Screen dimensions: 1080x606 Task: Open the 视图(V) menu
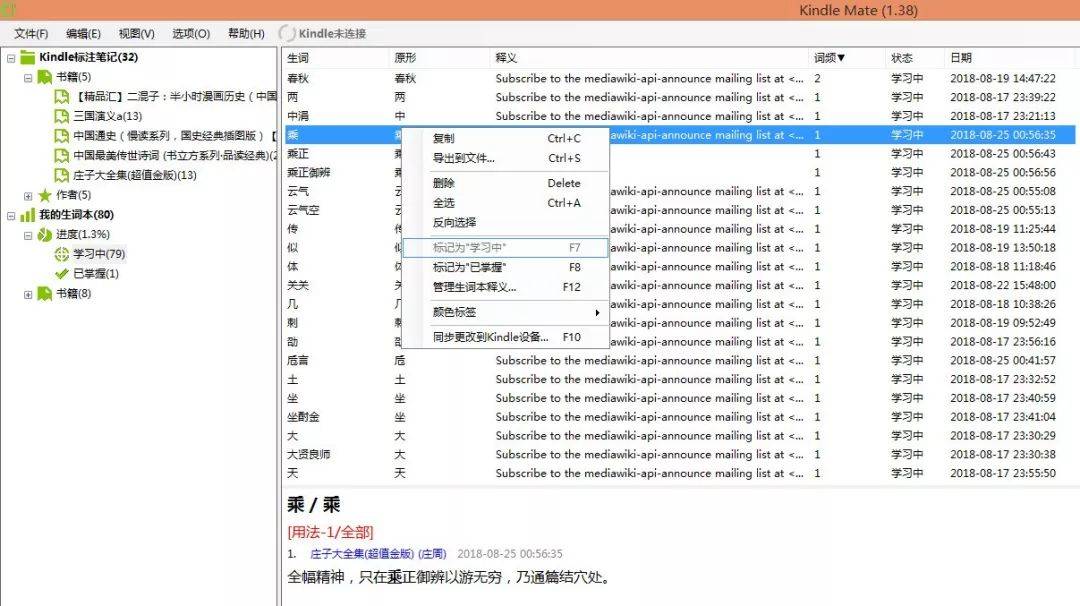[x=136, y=33]
